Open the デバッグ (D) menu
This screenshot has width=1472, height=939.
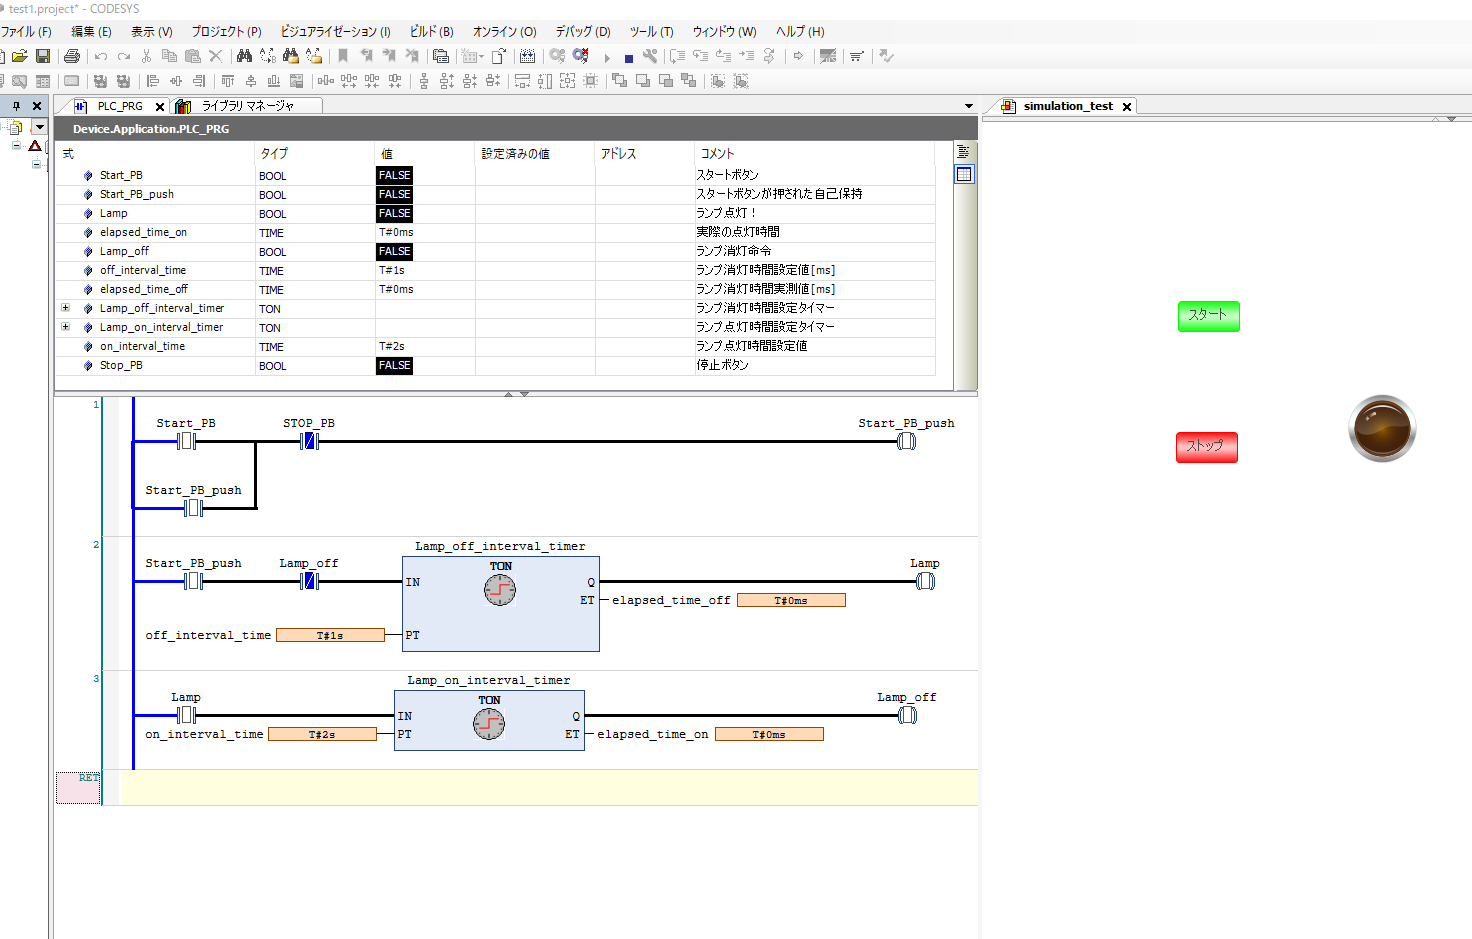tap(583, 31)
